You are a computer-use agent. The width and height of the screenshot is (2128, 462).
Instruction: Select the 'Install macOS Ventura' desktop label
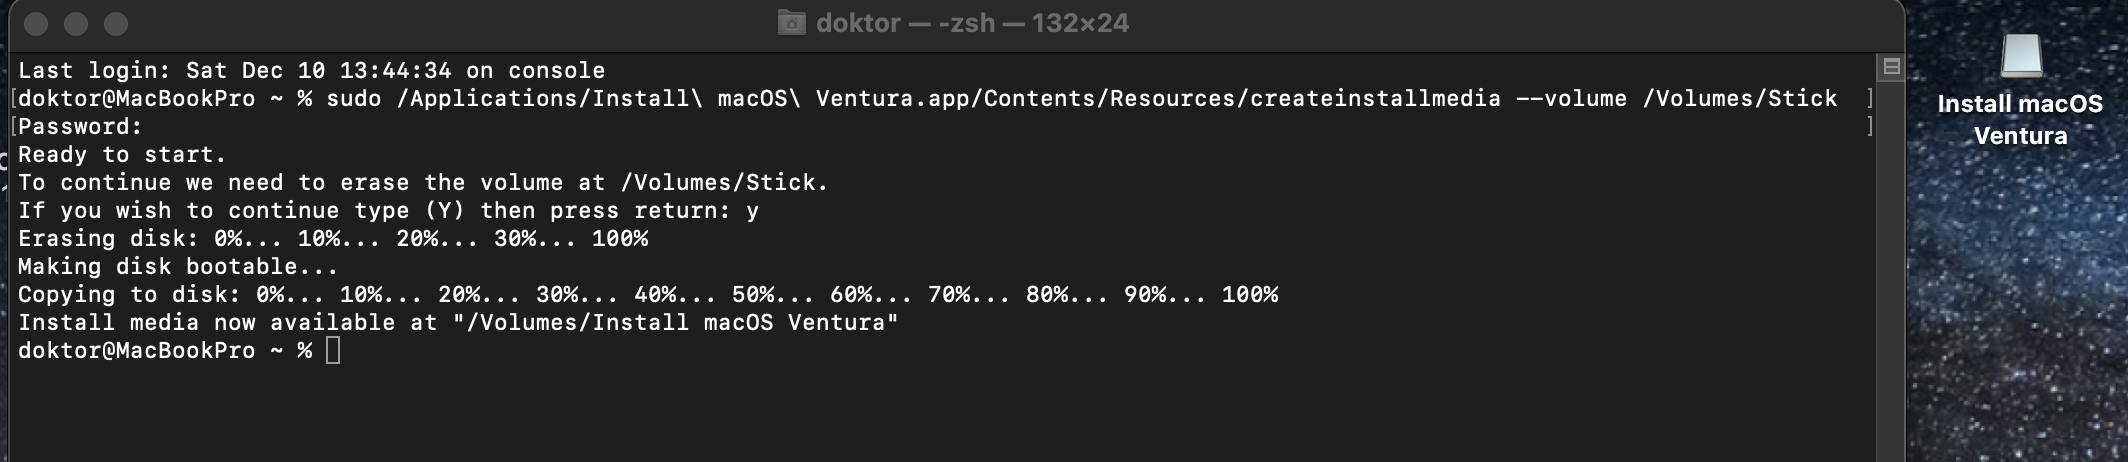(x=2020, y=119)
